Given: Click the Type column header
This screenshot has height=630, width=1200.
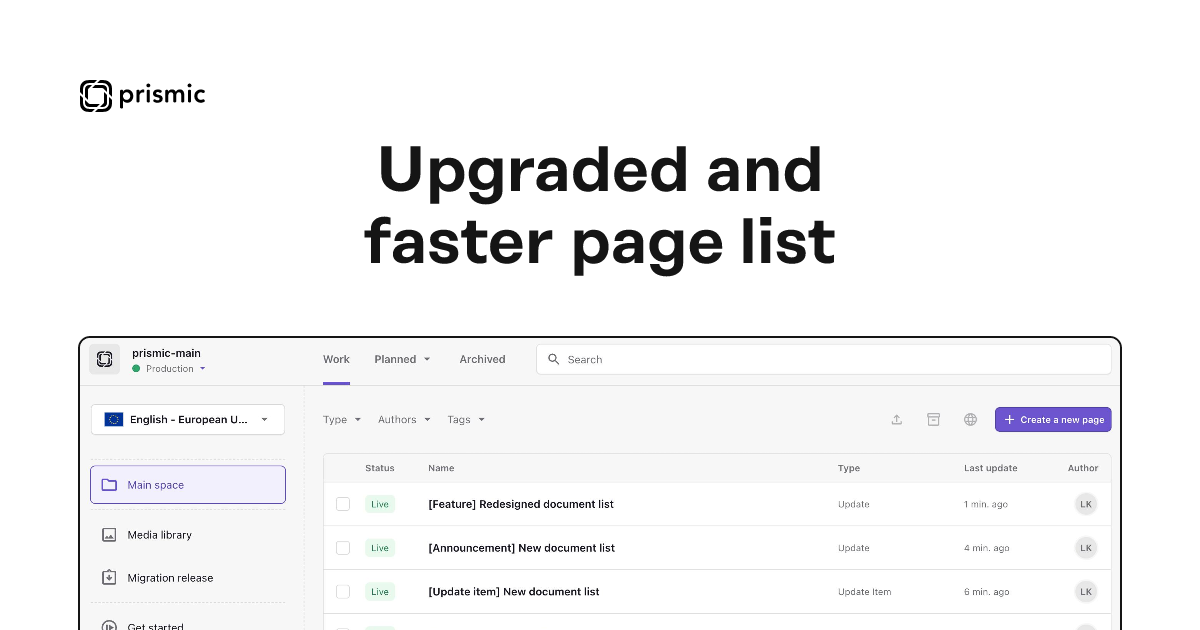Looking at the screenshot, I should coord(849,468).
